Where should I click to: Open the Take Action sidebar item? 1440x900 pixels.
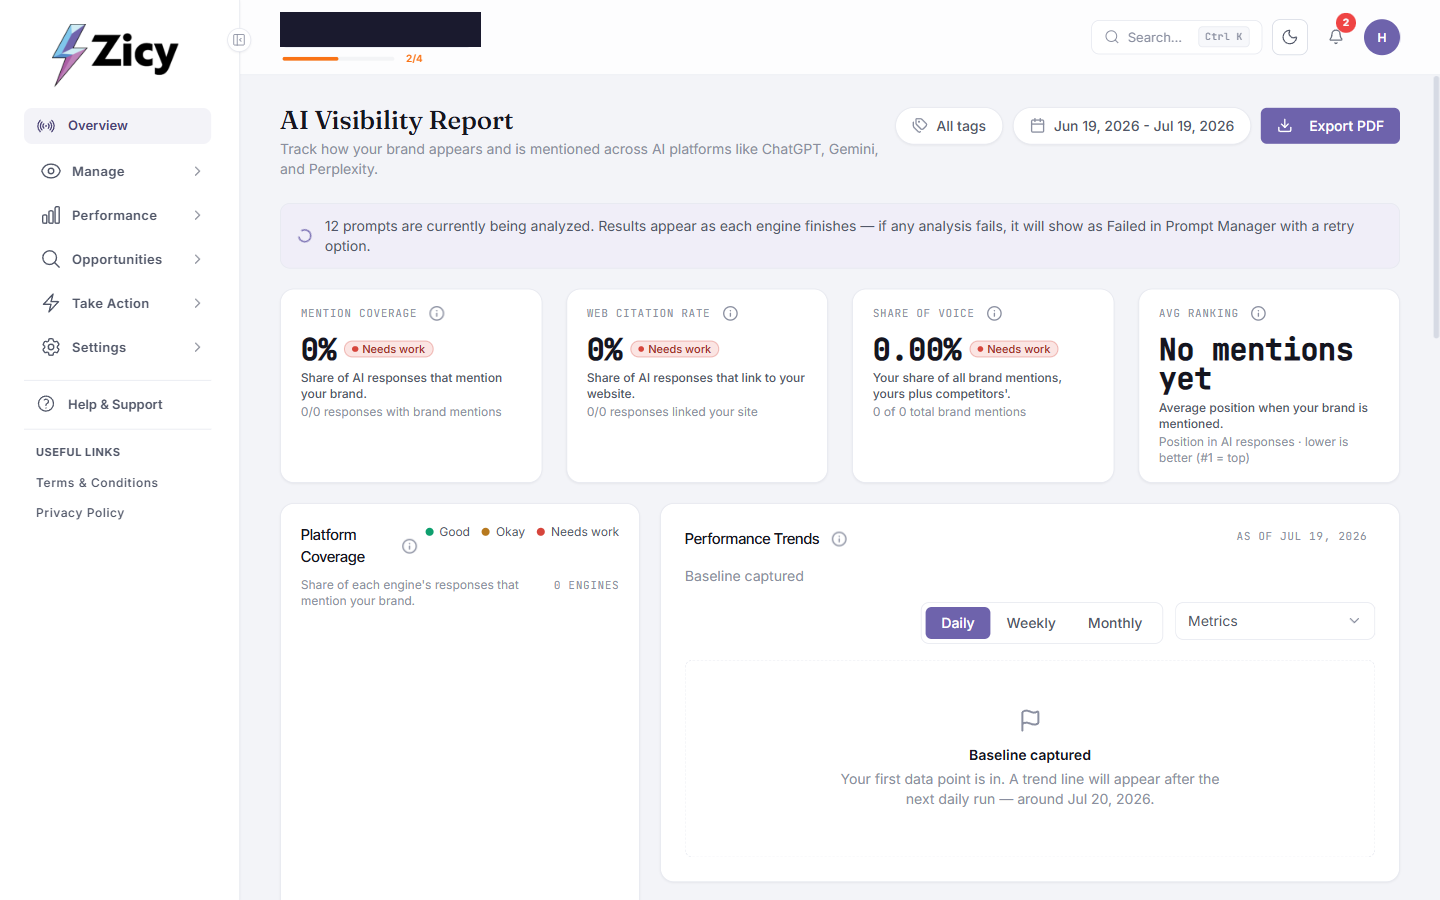[117, 303]
